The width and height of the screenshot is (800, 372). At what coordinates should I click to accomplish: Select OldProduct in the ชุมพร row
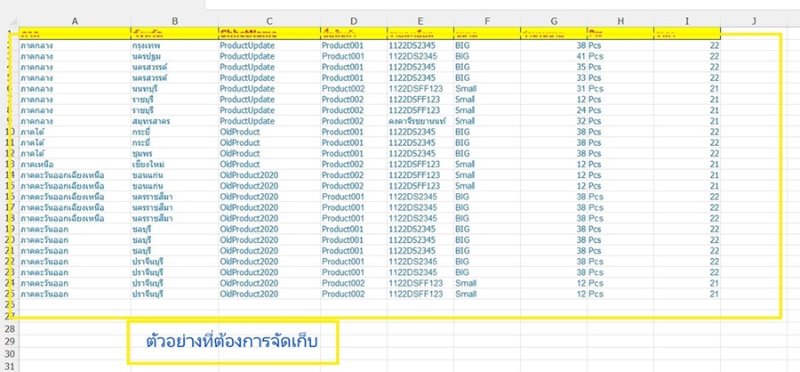coord(269,154)
